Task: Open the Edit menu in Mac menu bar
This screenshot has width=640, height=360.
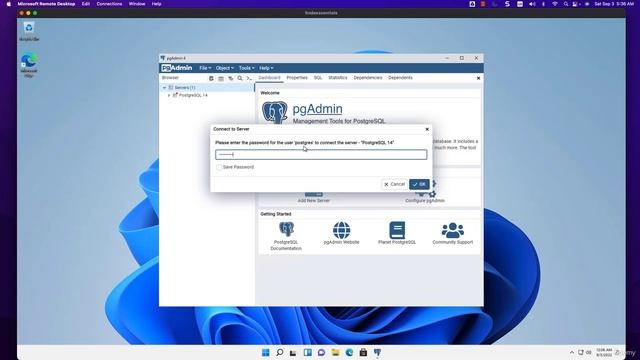Action: (86, 4)
